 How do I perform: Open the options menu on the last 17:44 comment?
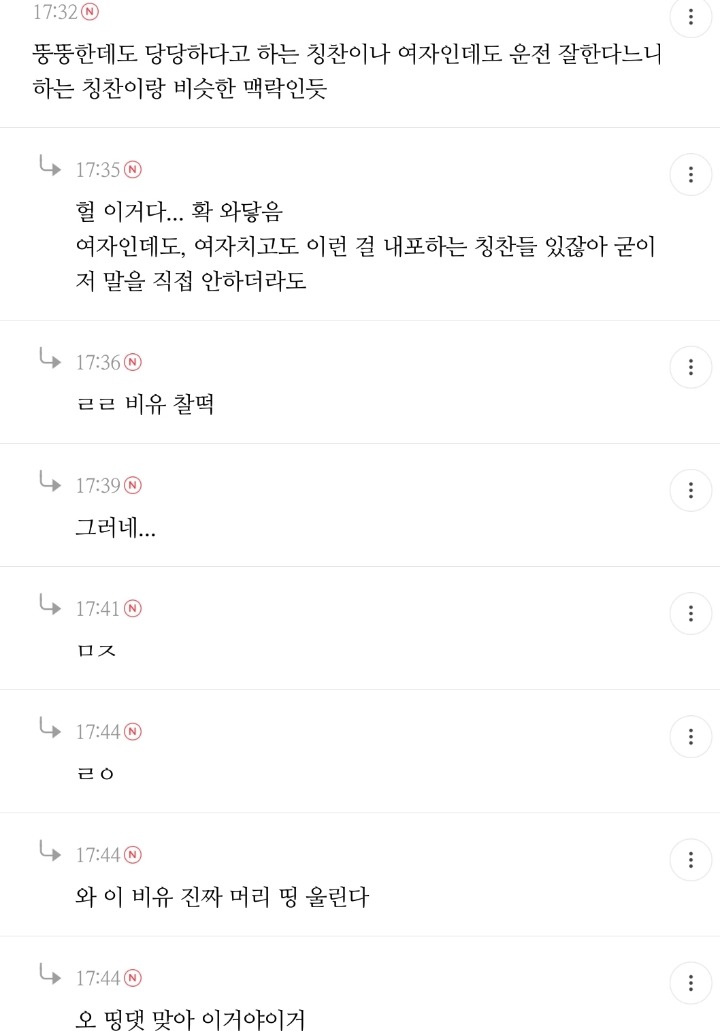691,982
